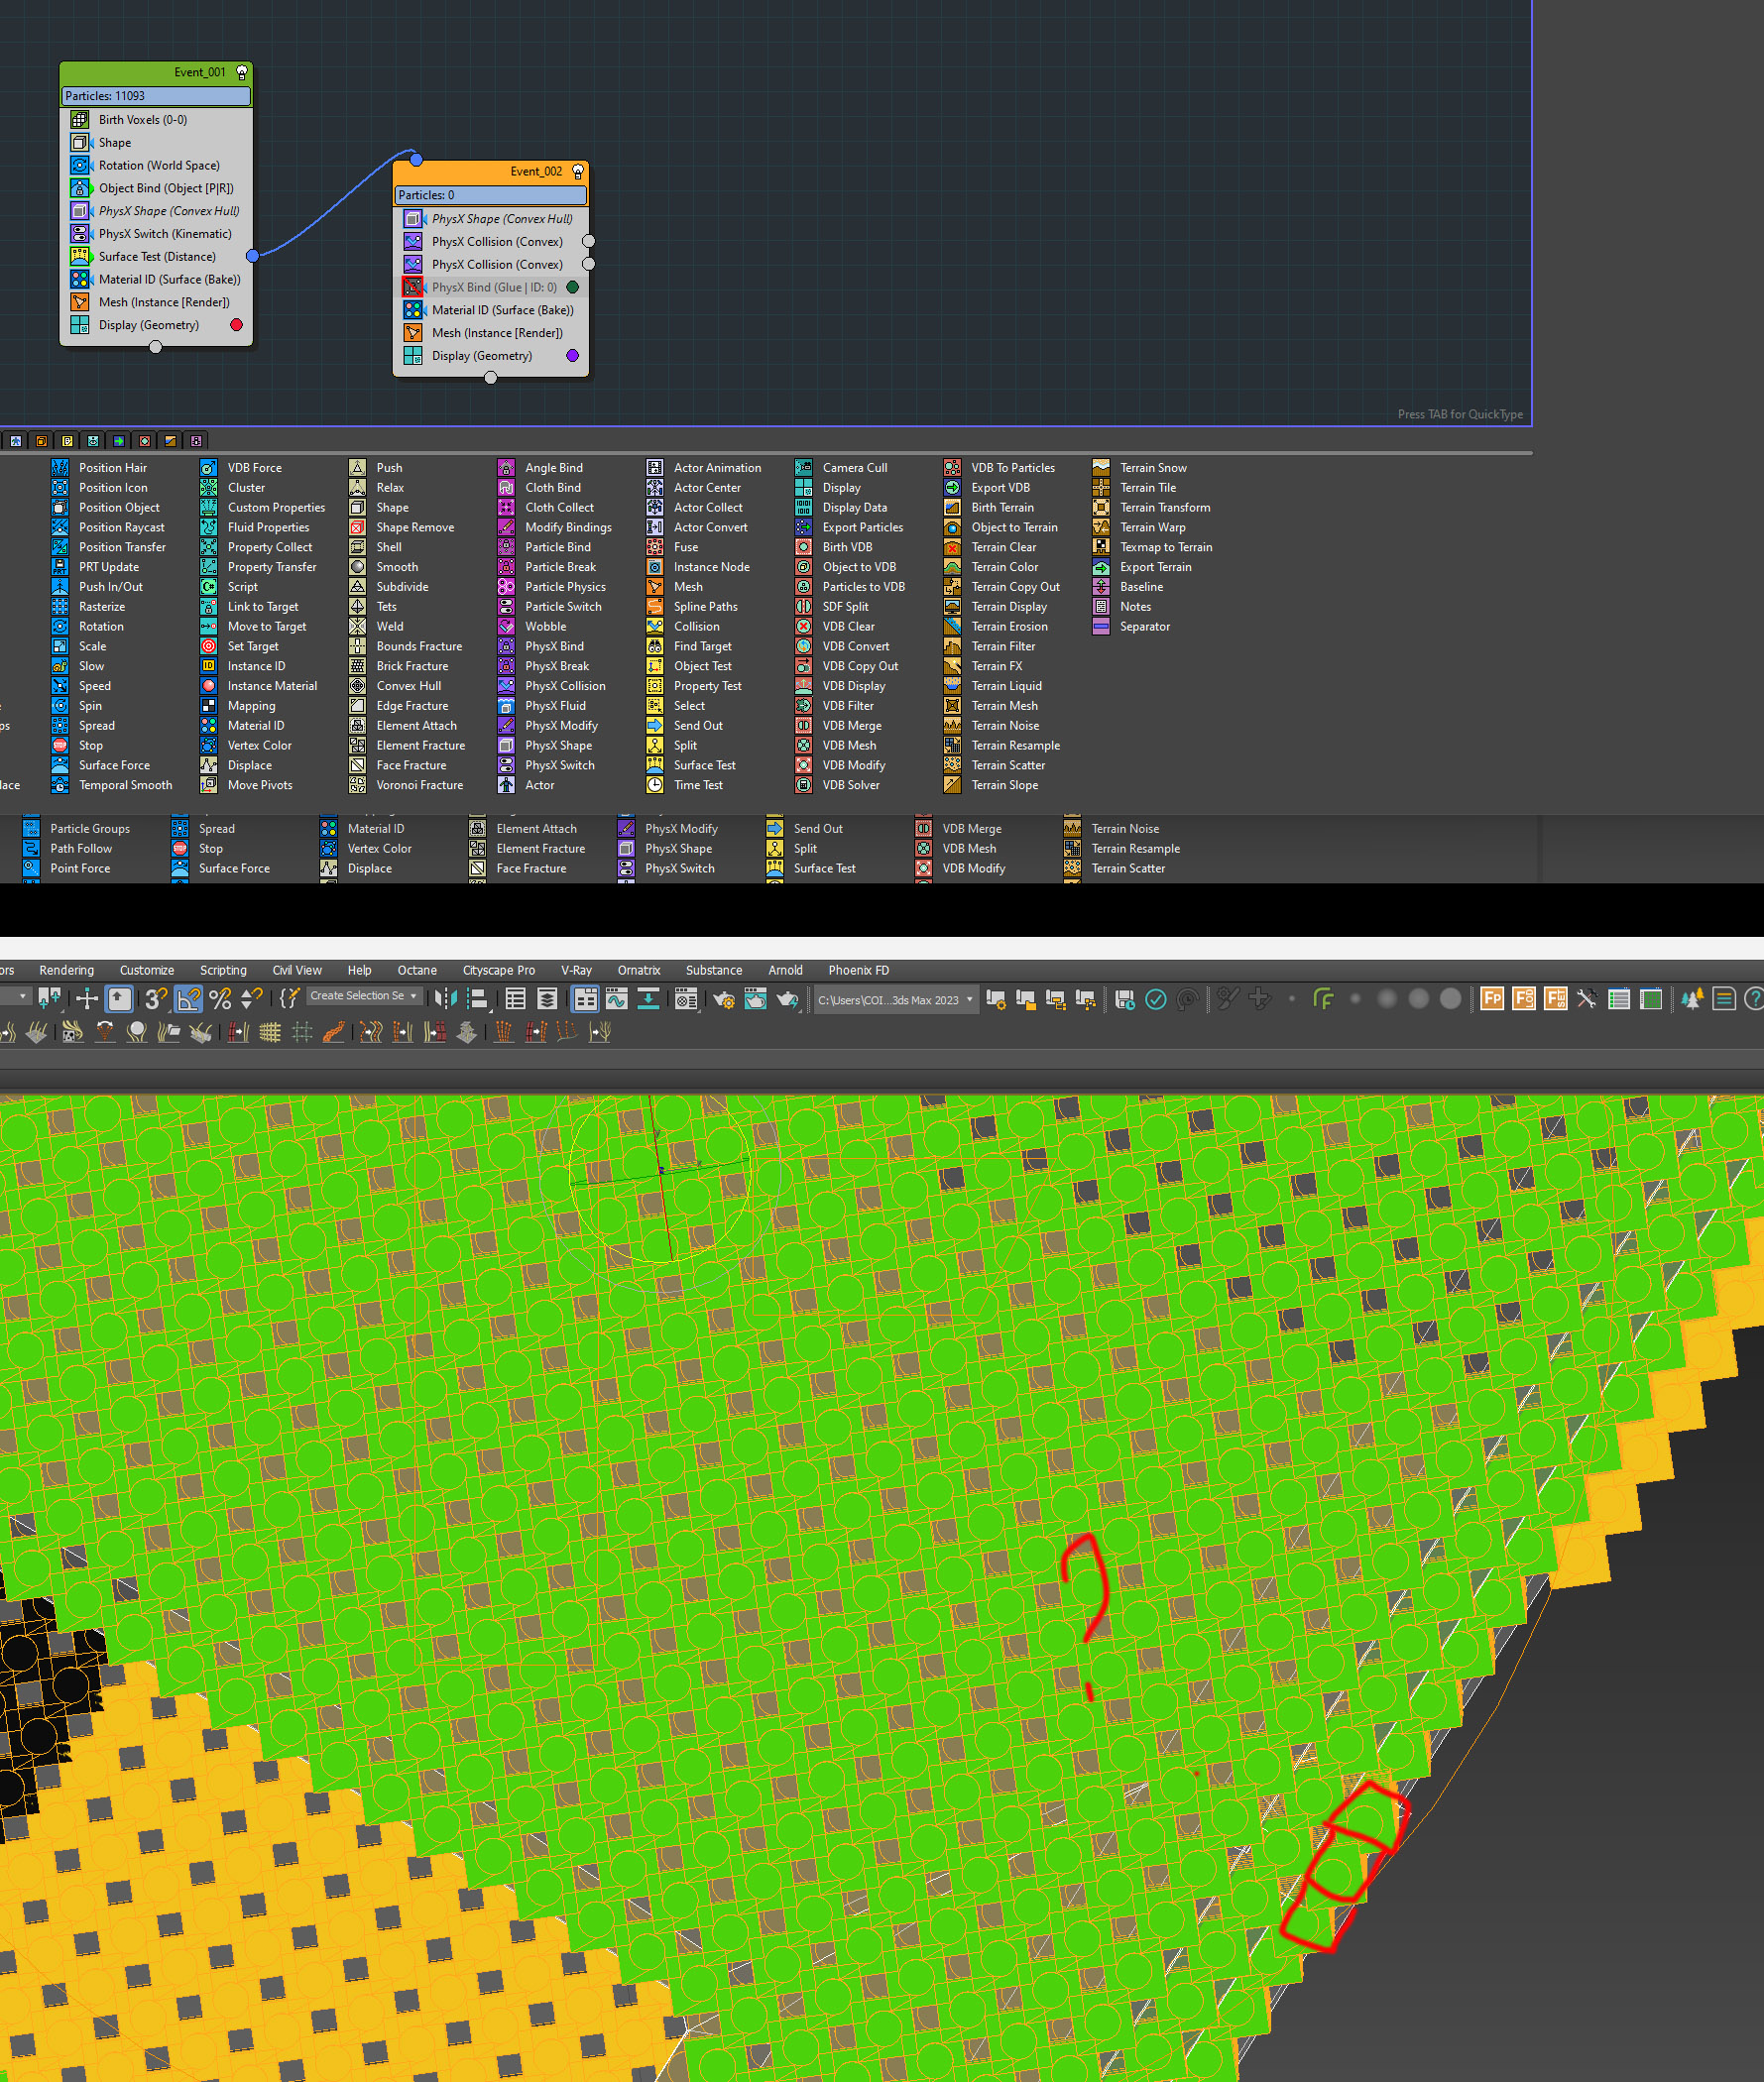Open the Phoenix FD menu
This screenshot has height=2082, width=1764.
[858, 970]
